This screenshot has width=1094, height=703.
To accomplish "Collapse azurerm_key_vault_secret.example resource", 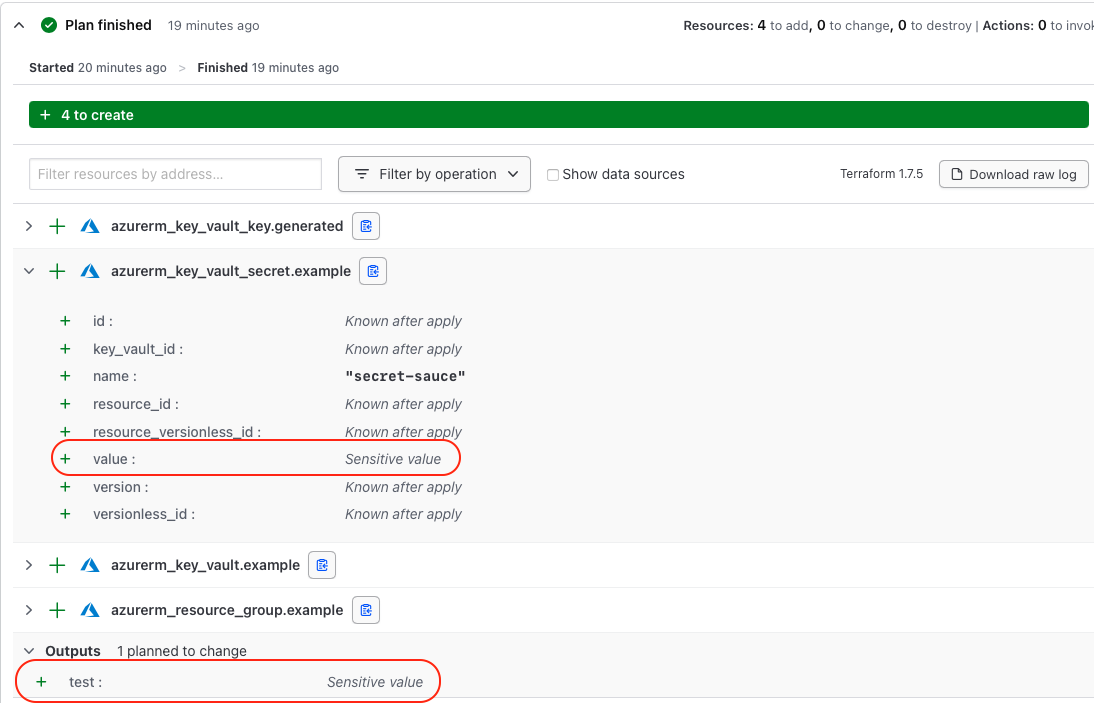I will point(29,271).
